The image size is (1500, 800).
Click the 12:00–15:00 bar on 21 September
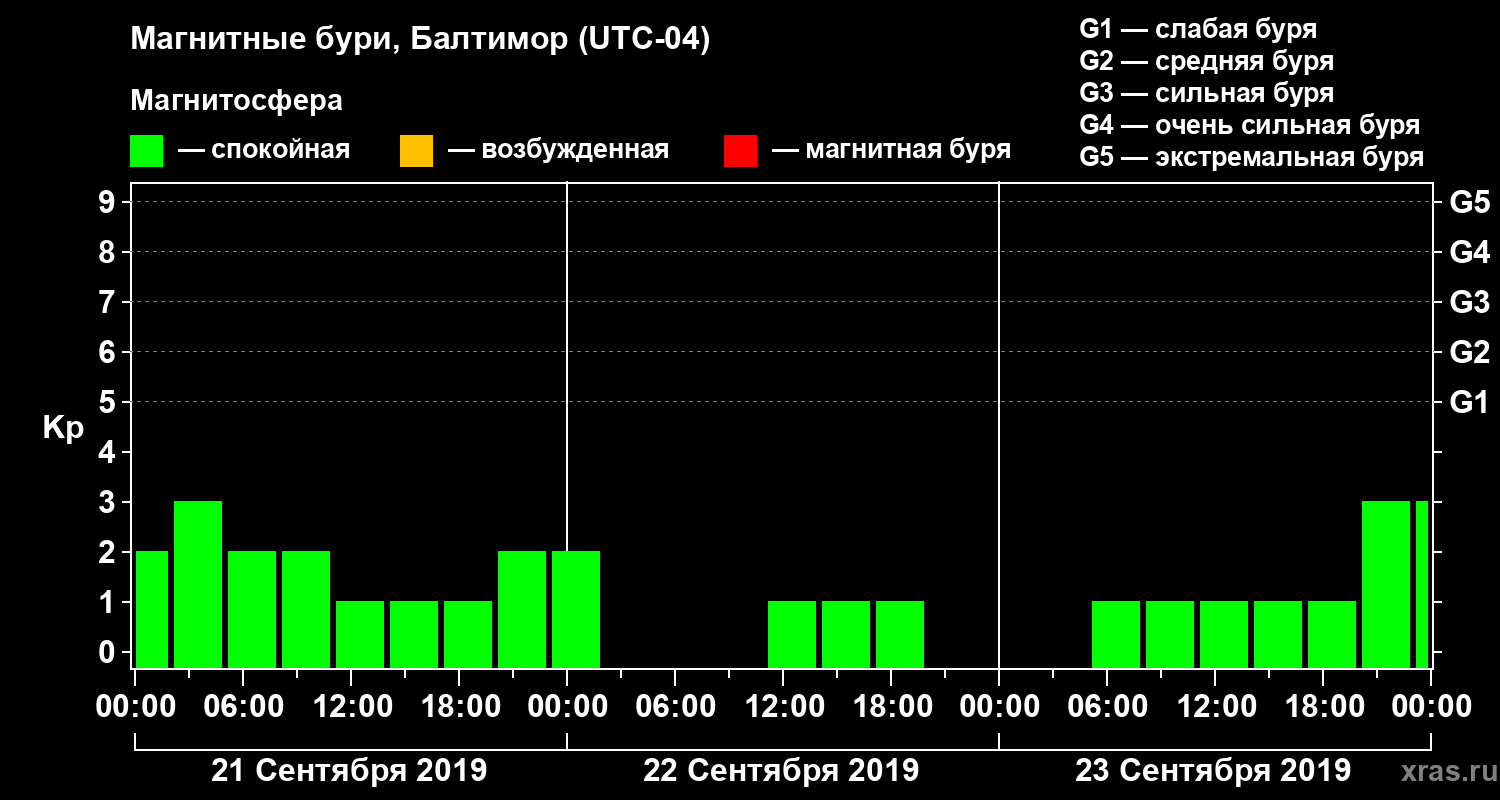(x=360, y=634)
